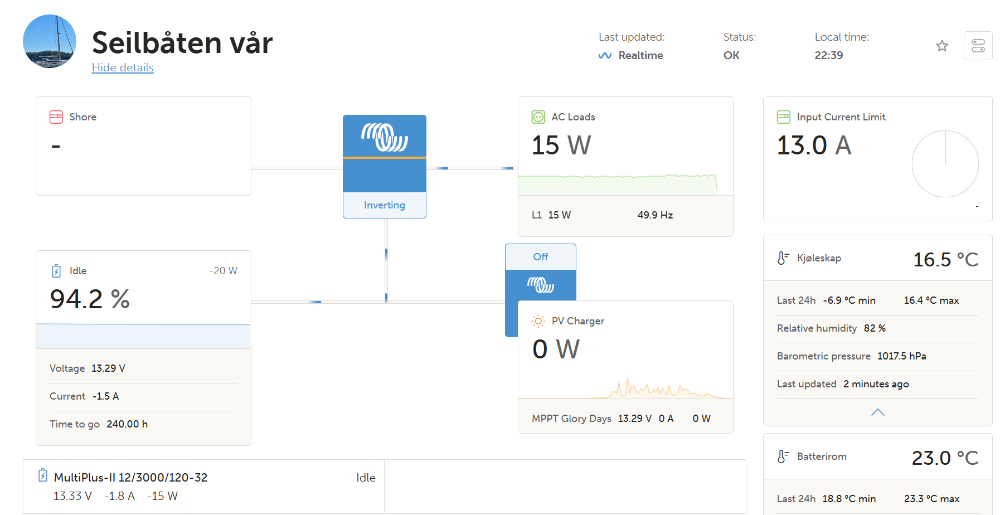Open the sailboat profile picture
Screen dimensions: 1000x515
[50, 41]
